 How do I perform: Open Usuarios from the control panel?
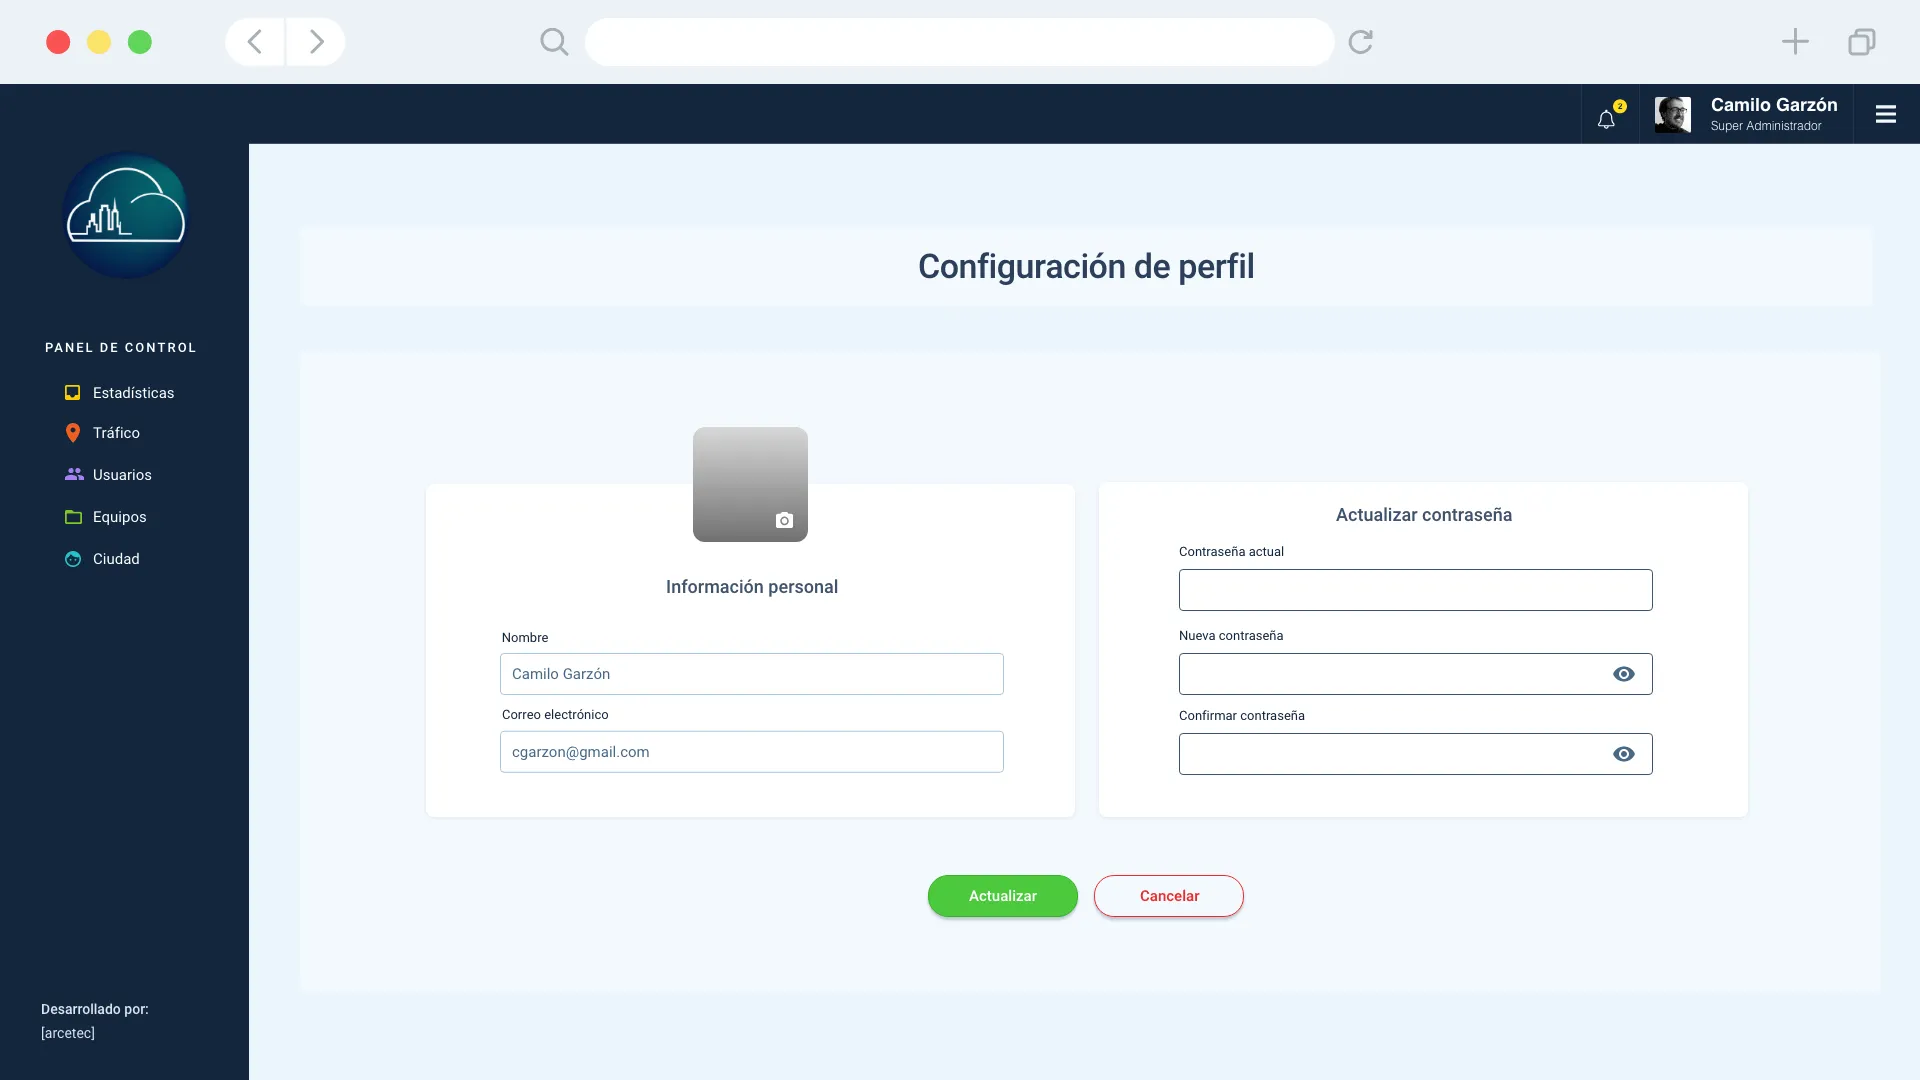click(121, 475)
